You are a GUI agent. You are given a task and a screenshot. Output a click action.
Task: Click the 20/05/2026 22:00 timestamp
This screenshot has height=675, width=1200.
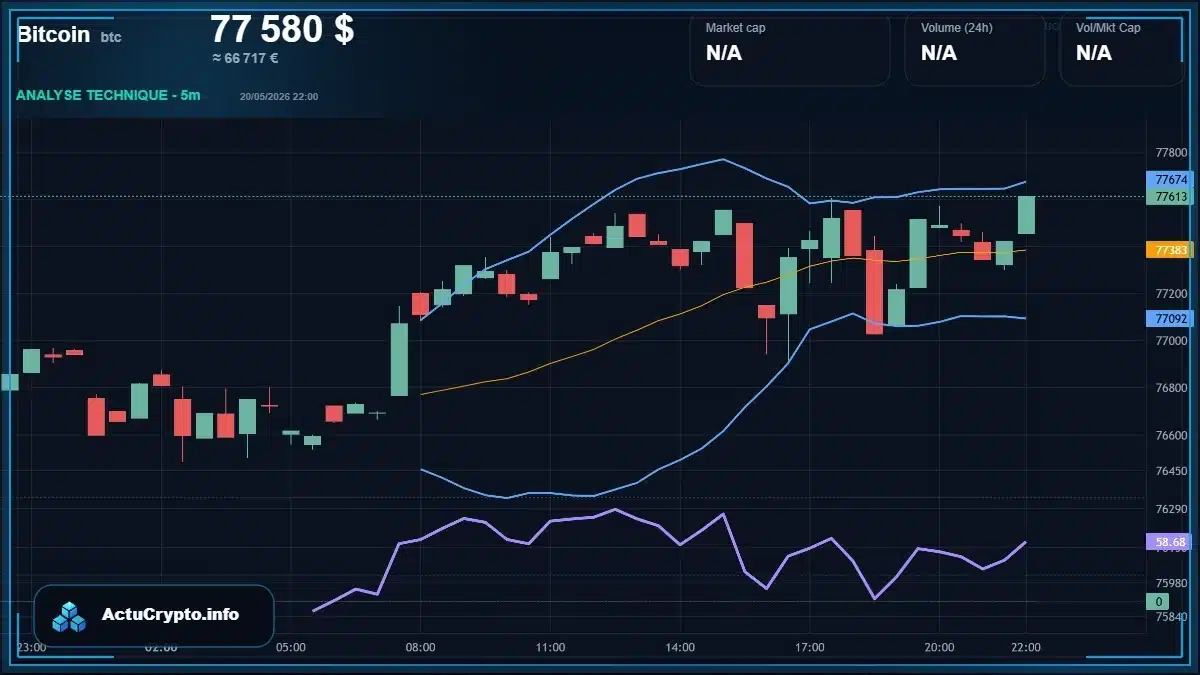point(279,96)
